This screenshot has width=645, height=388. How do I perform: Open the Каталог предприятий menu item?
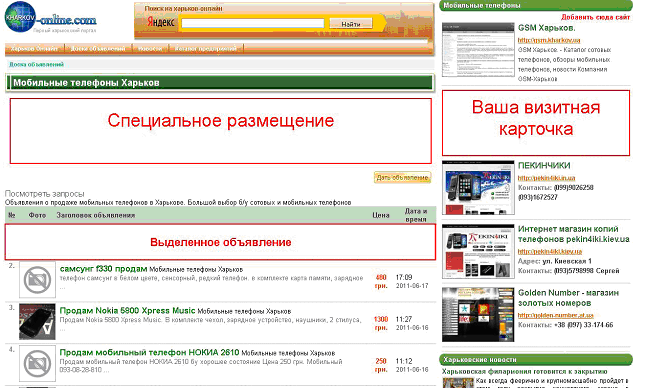point(206,49)
